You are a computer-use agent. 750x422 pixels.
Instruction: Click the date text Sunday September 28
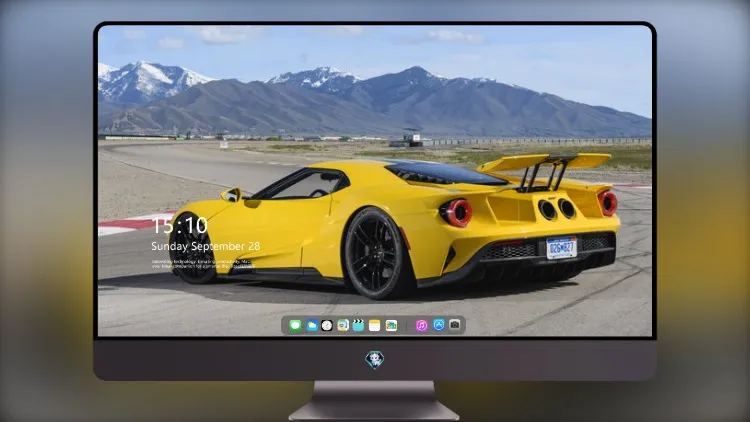206,246
